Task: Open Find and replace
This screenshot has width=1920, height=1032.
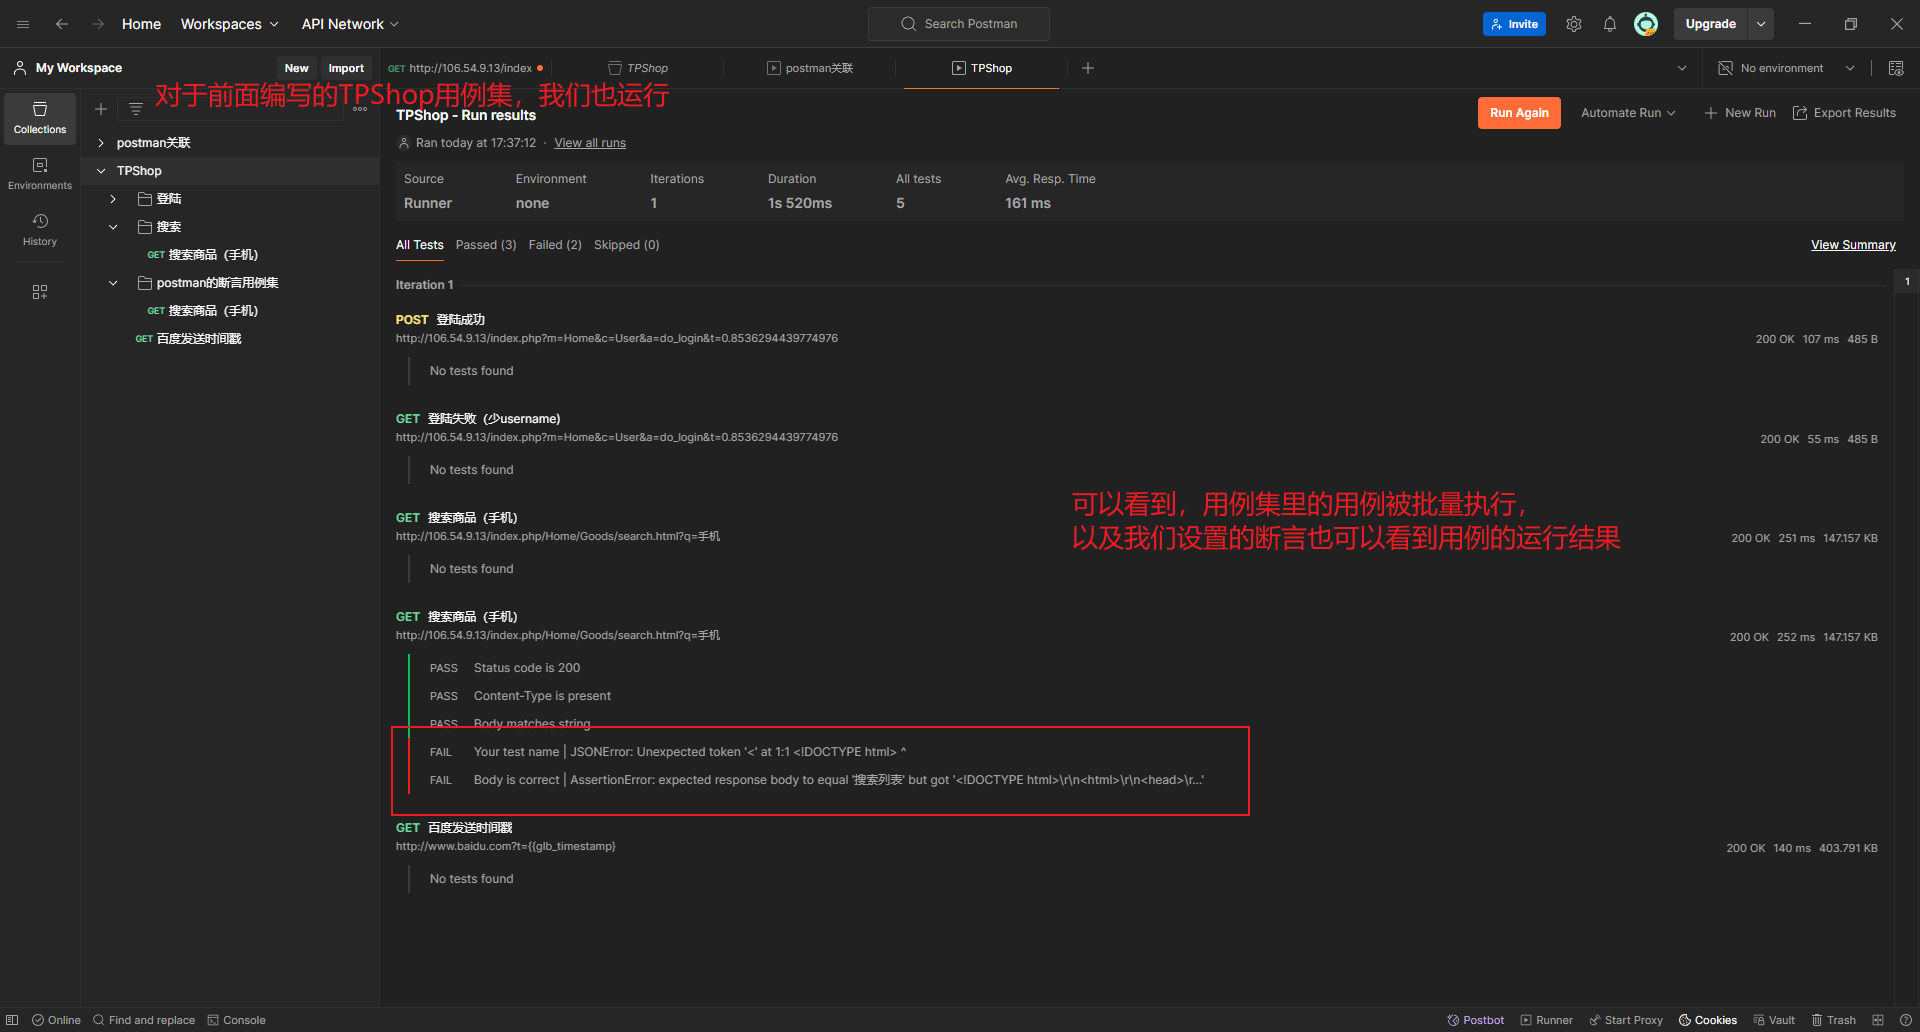Action: coord(144,1020)
